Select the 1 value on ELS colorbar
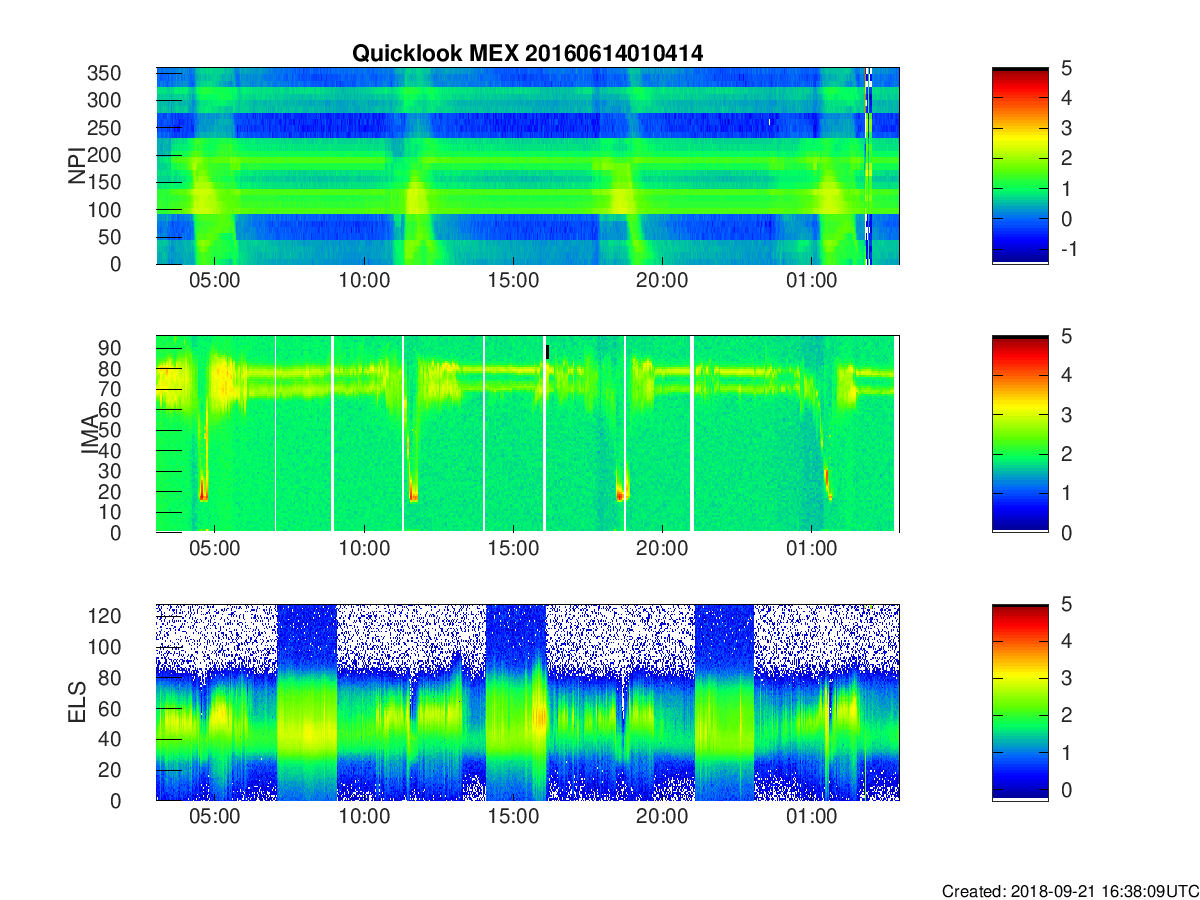This screenshot has width=1200, height=900. click(x=1066, y=752)
